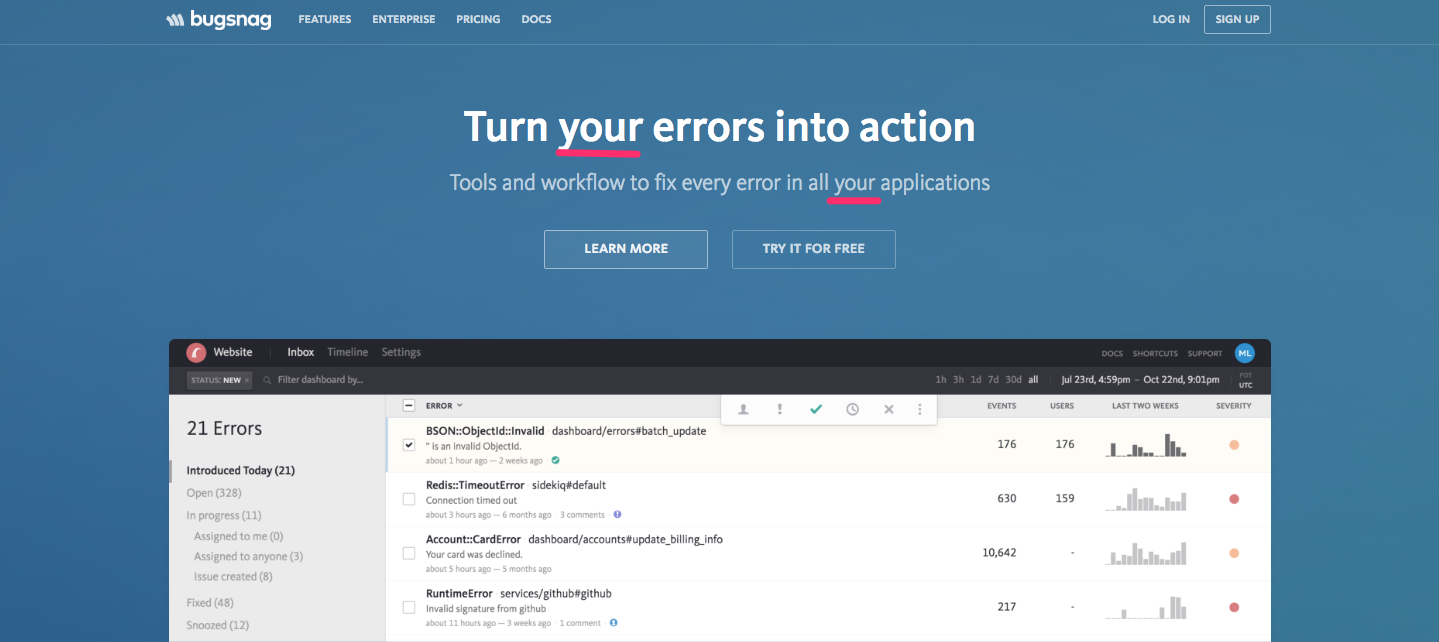
Task: Open '3 comments' on the Redis::TimeoutError row
Action: point(582,515)
